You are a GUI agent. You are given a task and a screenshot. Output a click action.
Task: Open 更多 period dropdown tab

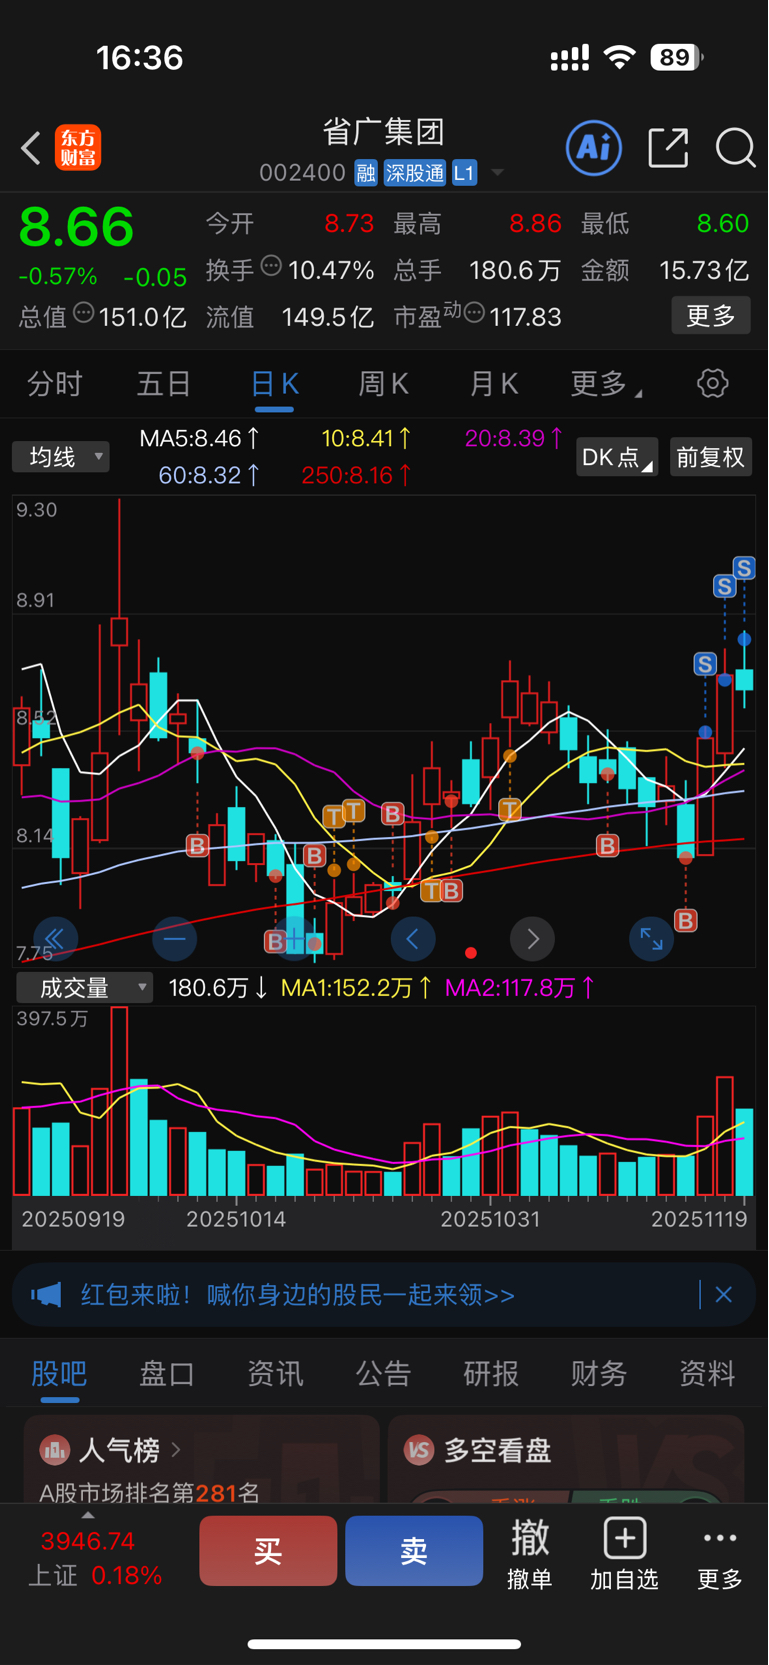[605, 383]
